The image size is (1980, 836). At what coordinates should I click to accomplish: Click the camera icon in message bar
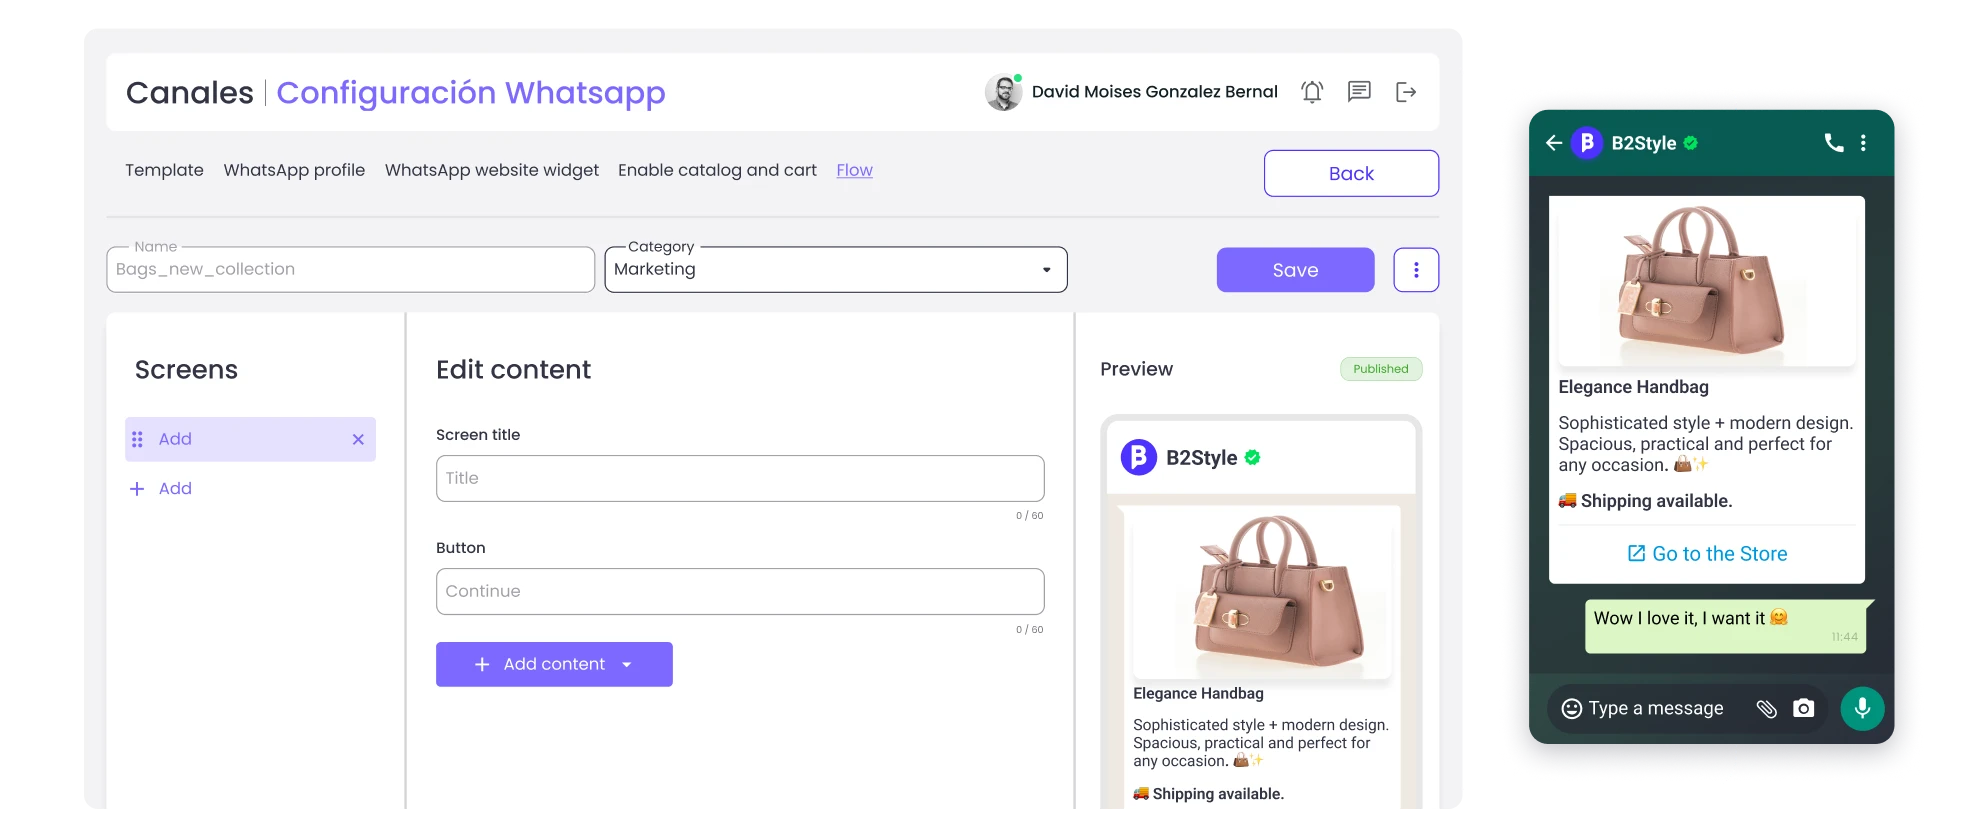1804,708
